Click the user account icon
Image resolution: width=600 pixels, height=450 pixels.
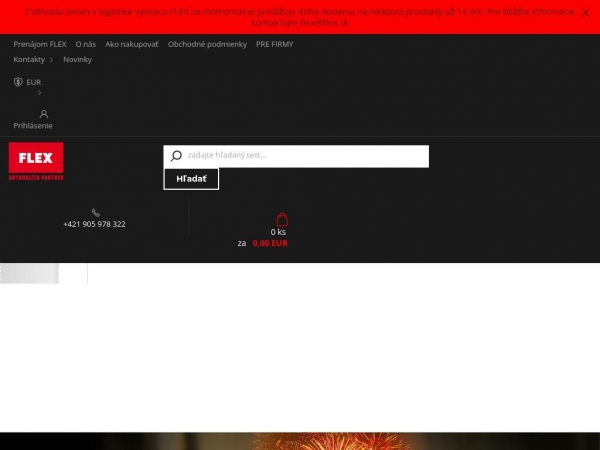tap(44, 114)
